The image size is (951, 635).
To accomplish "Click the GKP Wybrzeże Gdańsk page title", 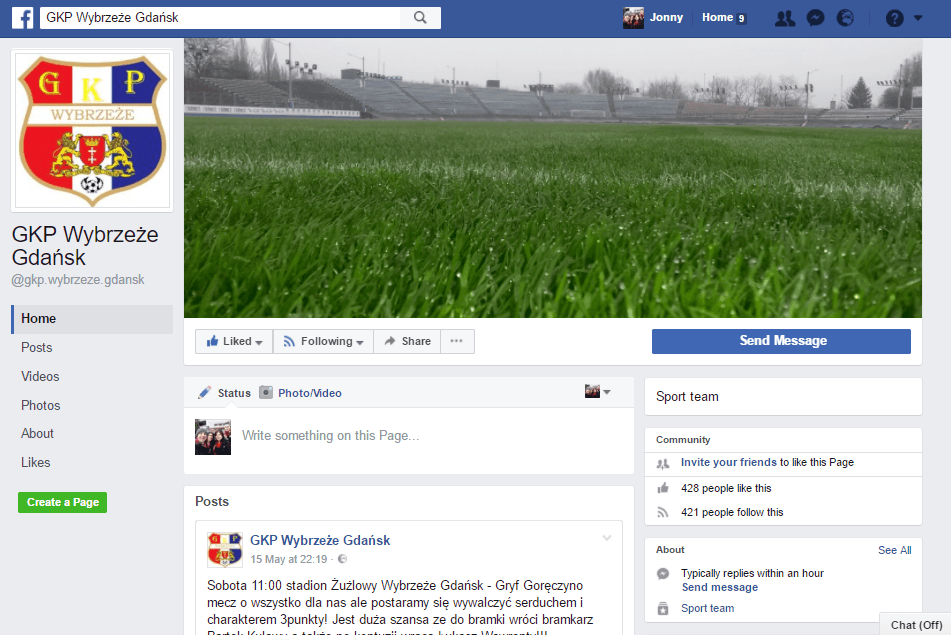I will [85, 246].
